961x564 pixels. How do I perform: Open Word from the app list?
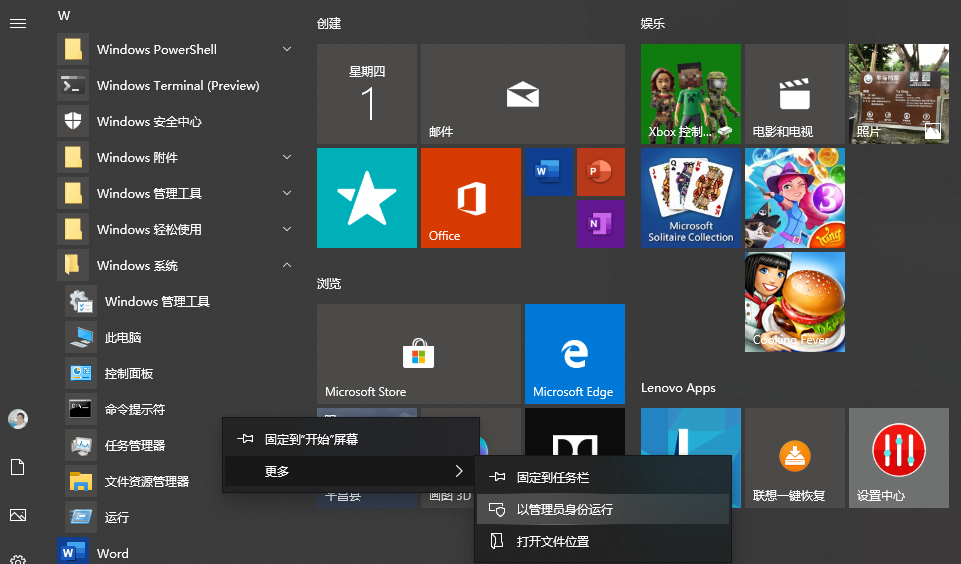pyautogui.click(x=177, y=553)
